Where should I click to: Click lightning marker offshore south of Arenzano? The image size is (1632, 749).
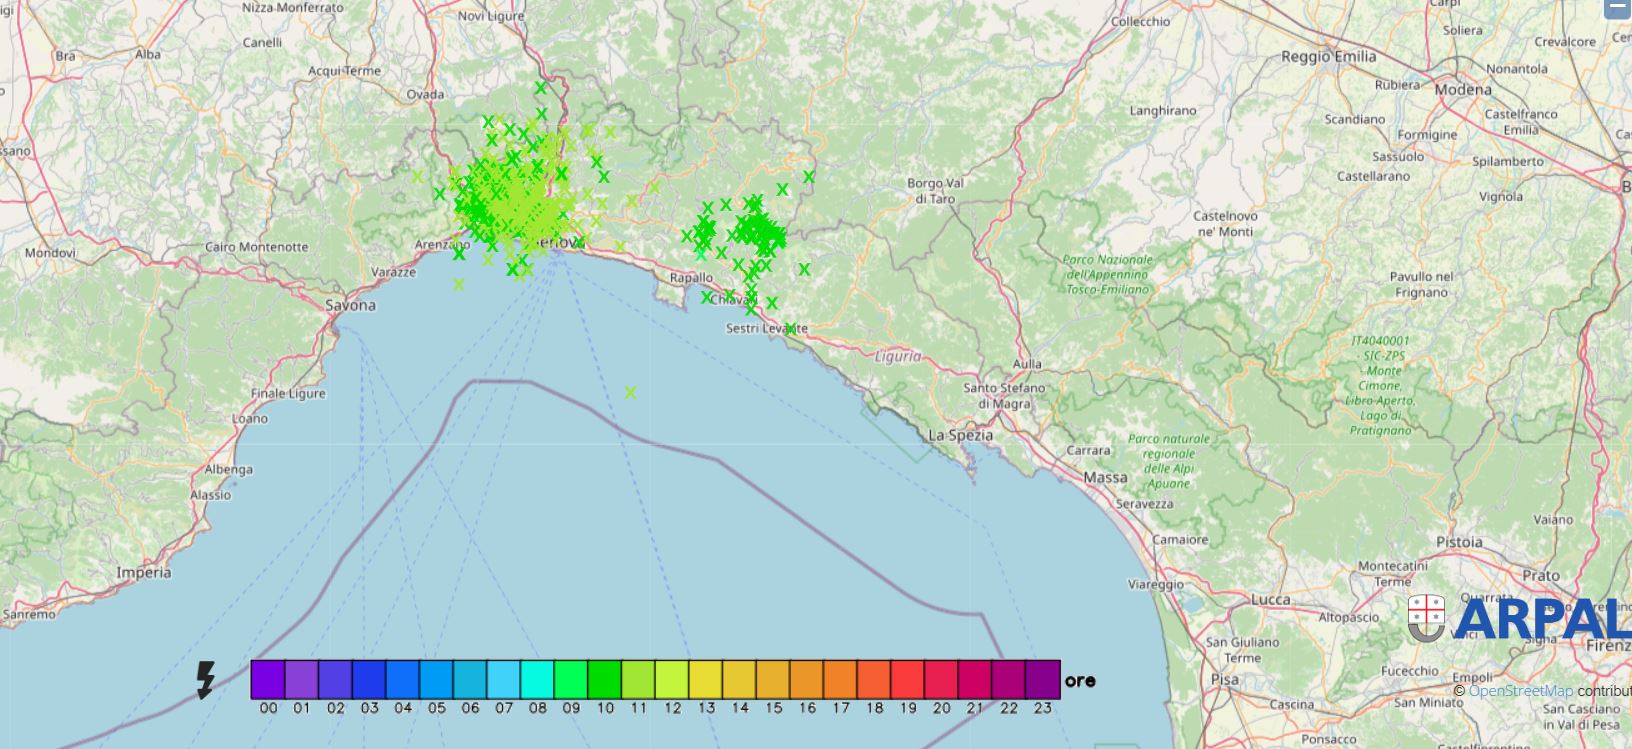pos(458,285)
